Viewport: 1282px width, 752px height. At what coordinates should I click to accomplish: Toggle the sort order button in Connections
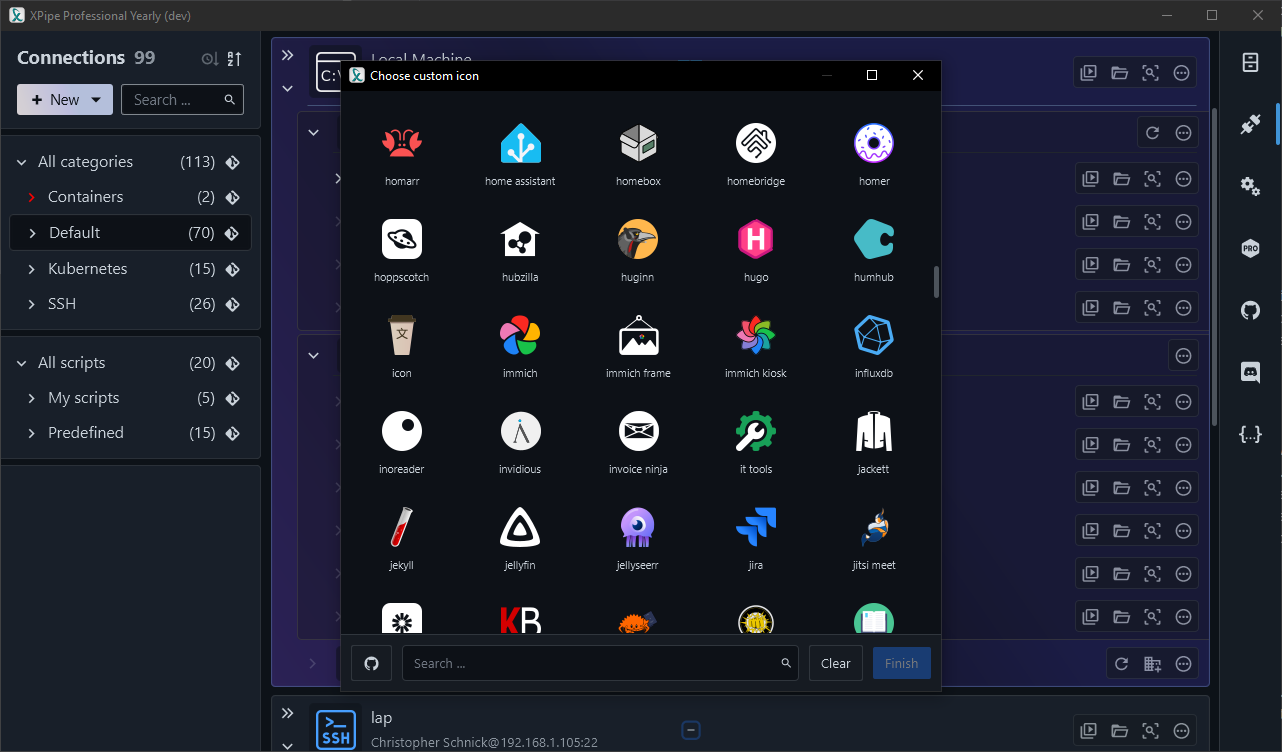tap(234, 59)
